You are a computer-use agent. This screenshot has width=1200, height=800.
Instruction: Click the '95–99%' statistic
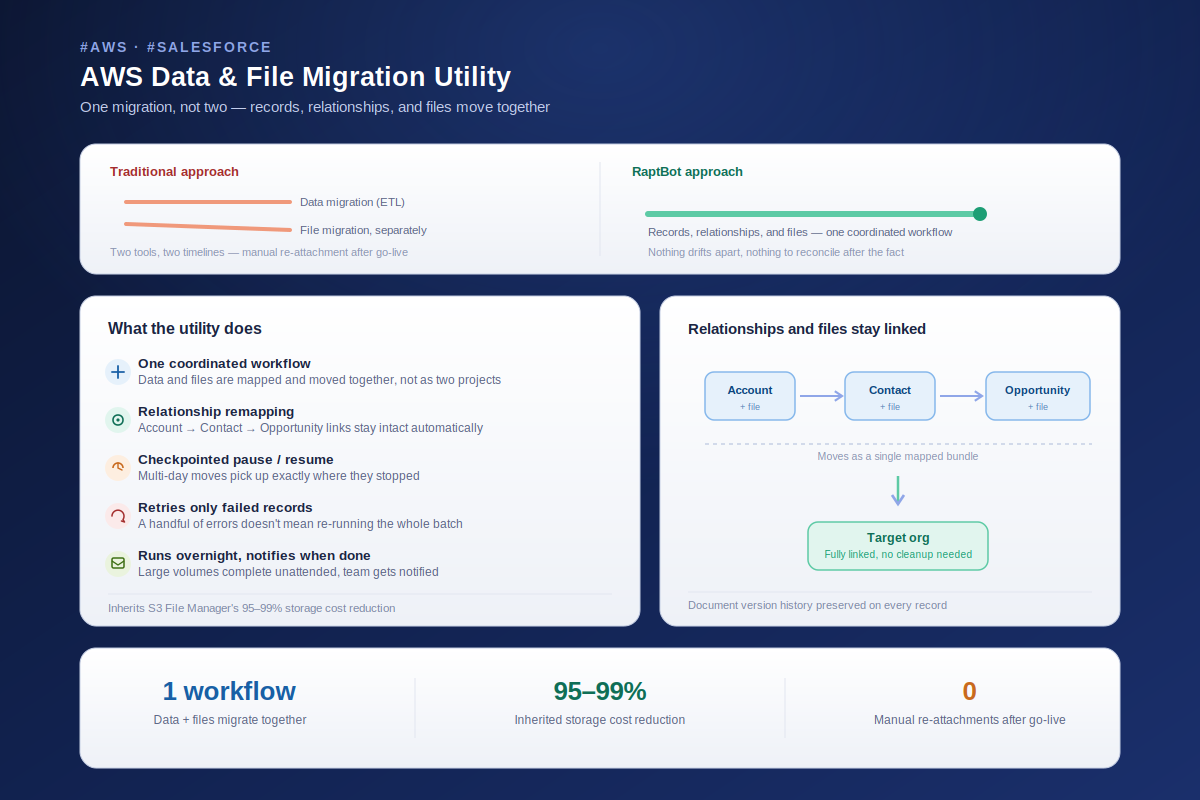[600, 691]
